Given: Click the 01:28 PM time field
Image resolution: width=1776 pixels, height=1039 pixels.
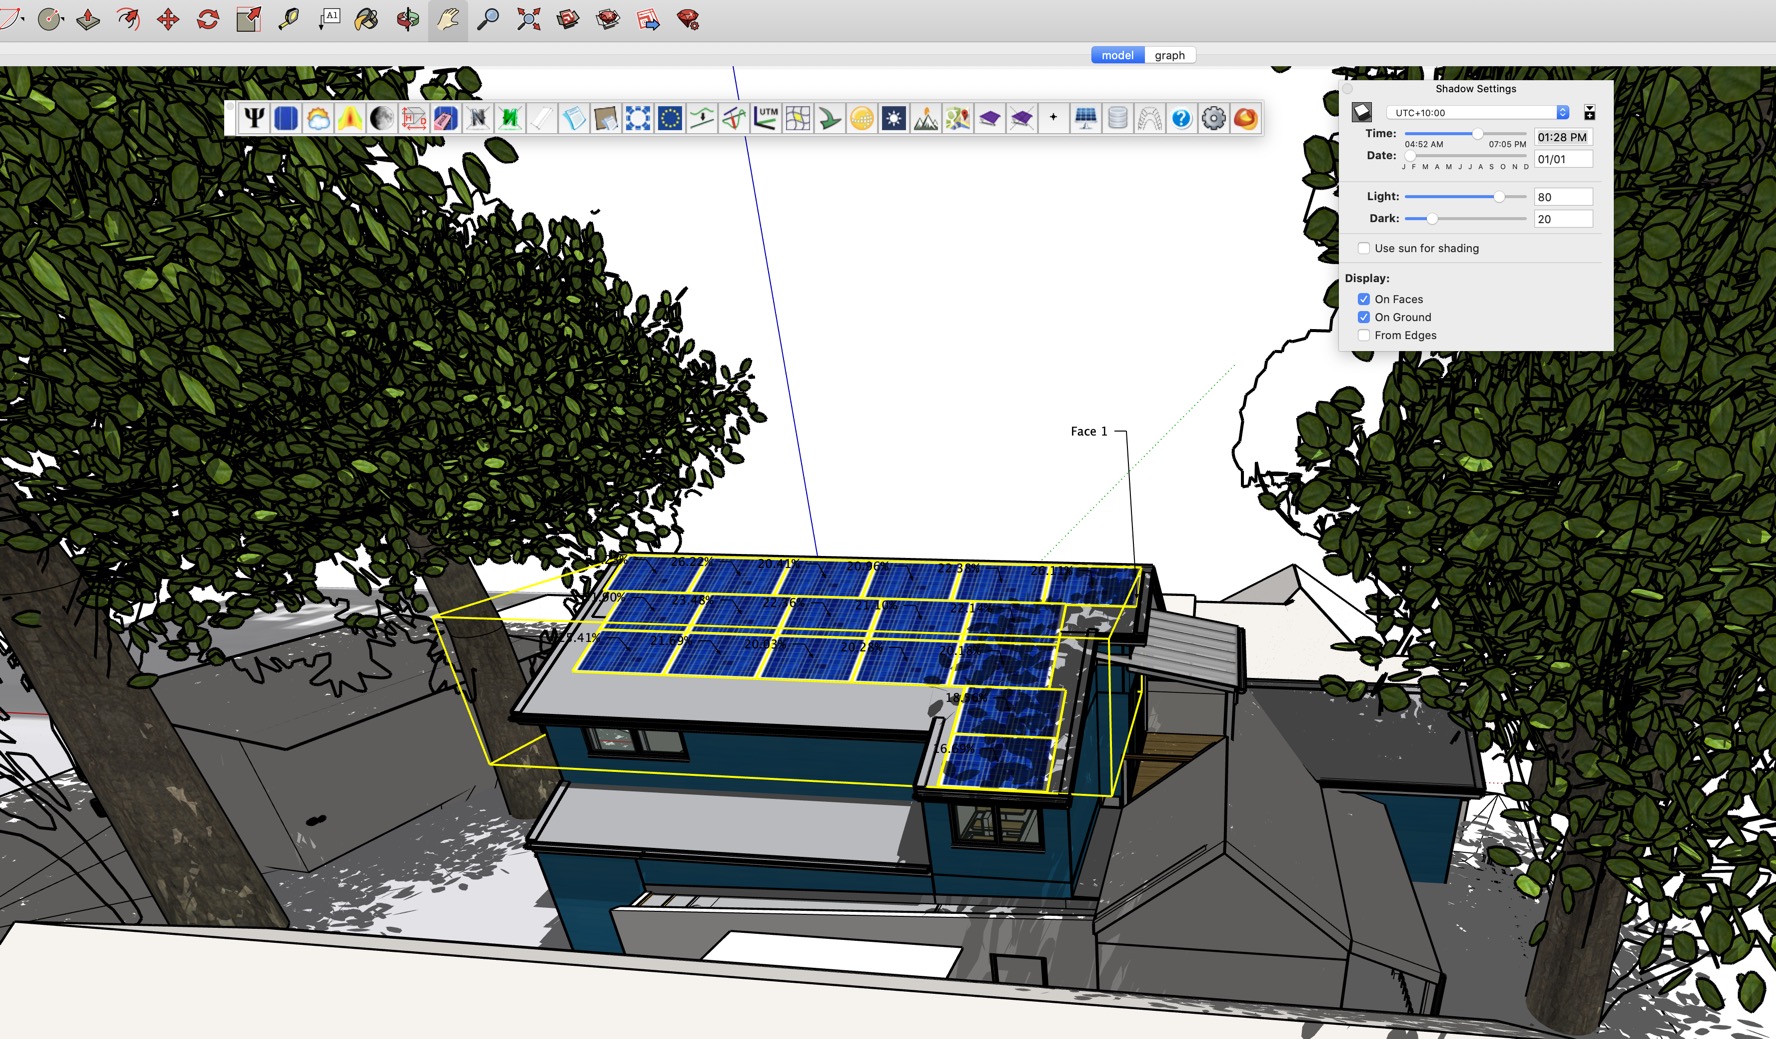Looking at the screenshot, I should click(x=1563, y=137).
